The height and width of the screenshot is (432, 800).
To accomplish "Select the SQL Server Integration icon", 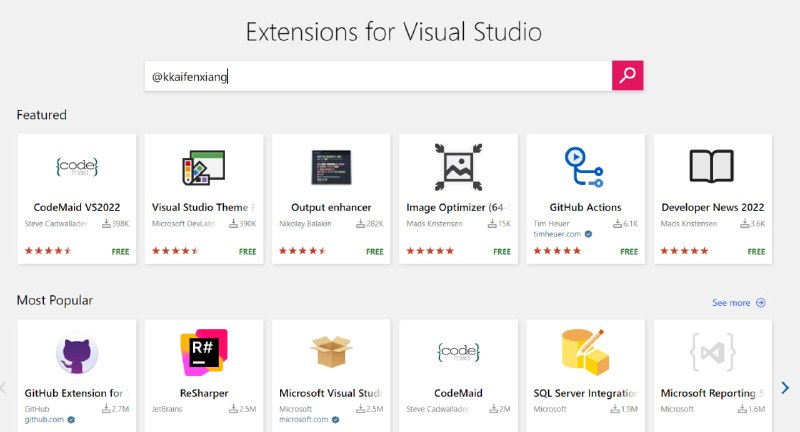I will coord(585,351).
